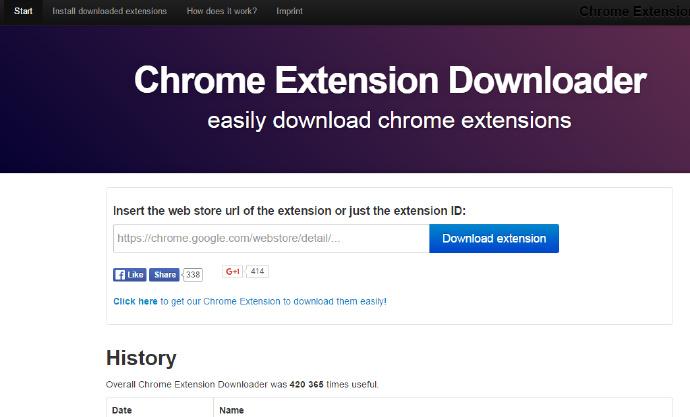Follow the Click here Chrome Extension link
Screen dimensions: 690x417
pyautogui.click(x=250, y=301)
